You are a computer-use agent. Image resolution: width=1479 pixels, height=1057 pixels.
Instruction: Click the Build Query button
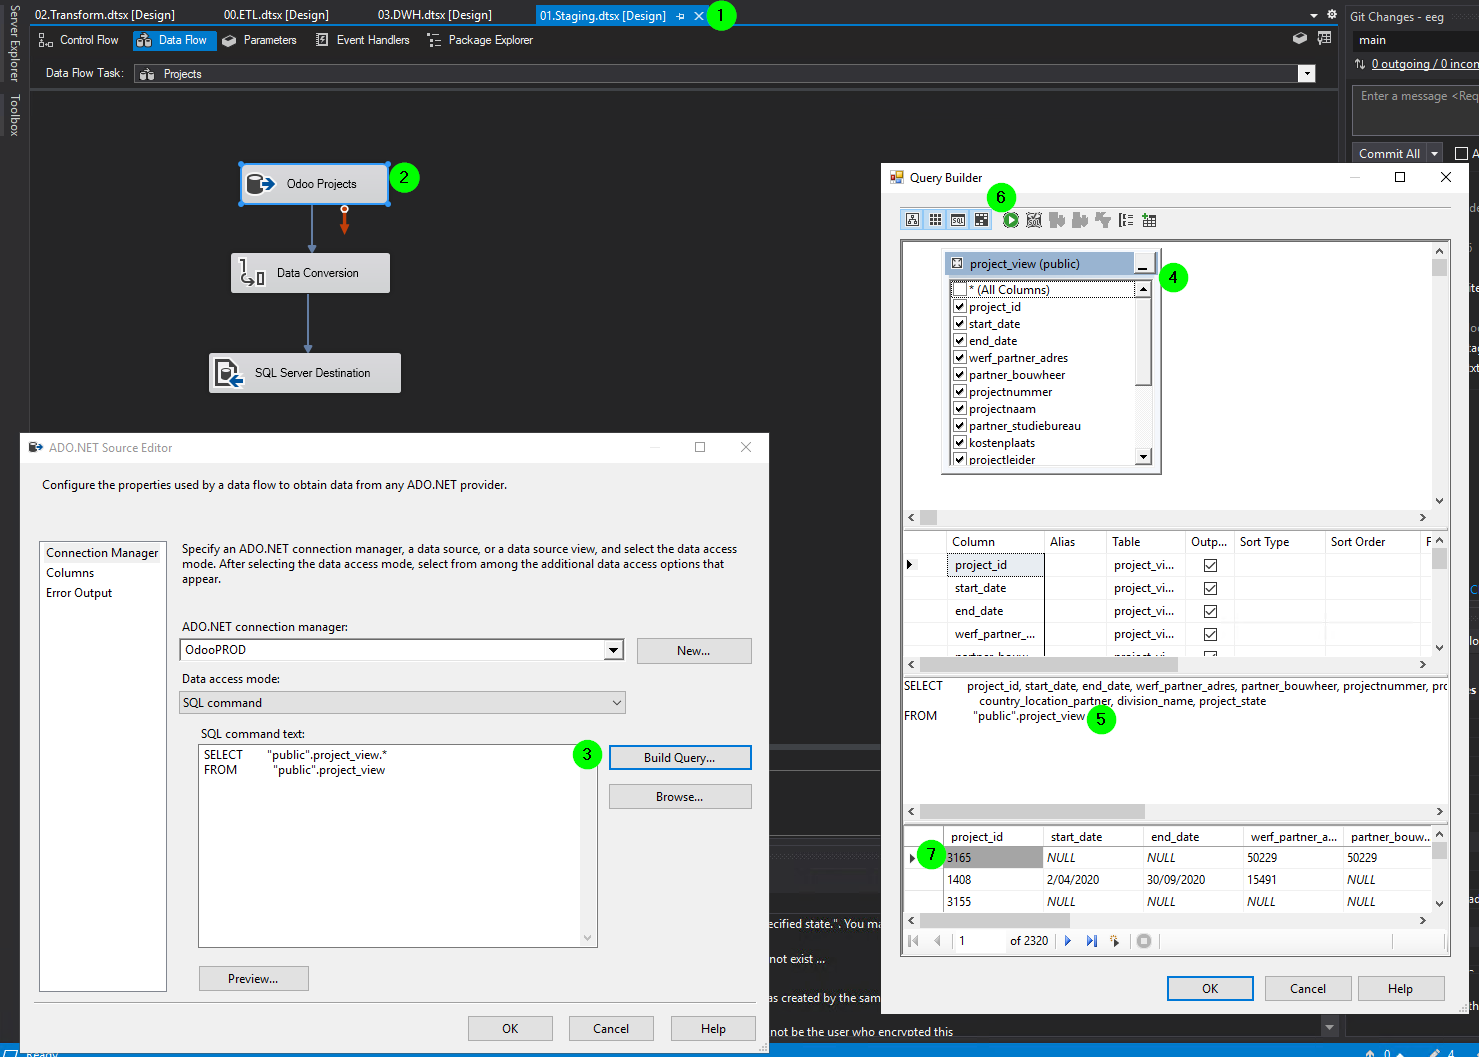pyautogui.click(x=680, y=758)
